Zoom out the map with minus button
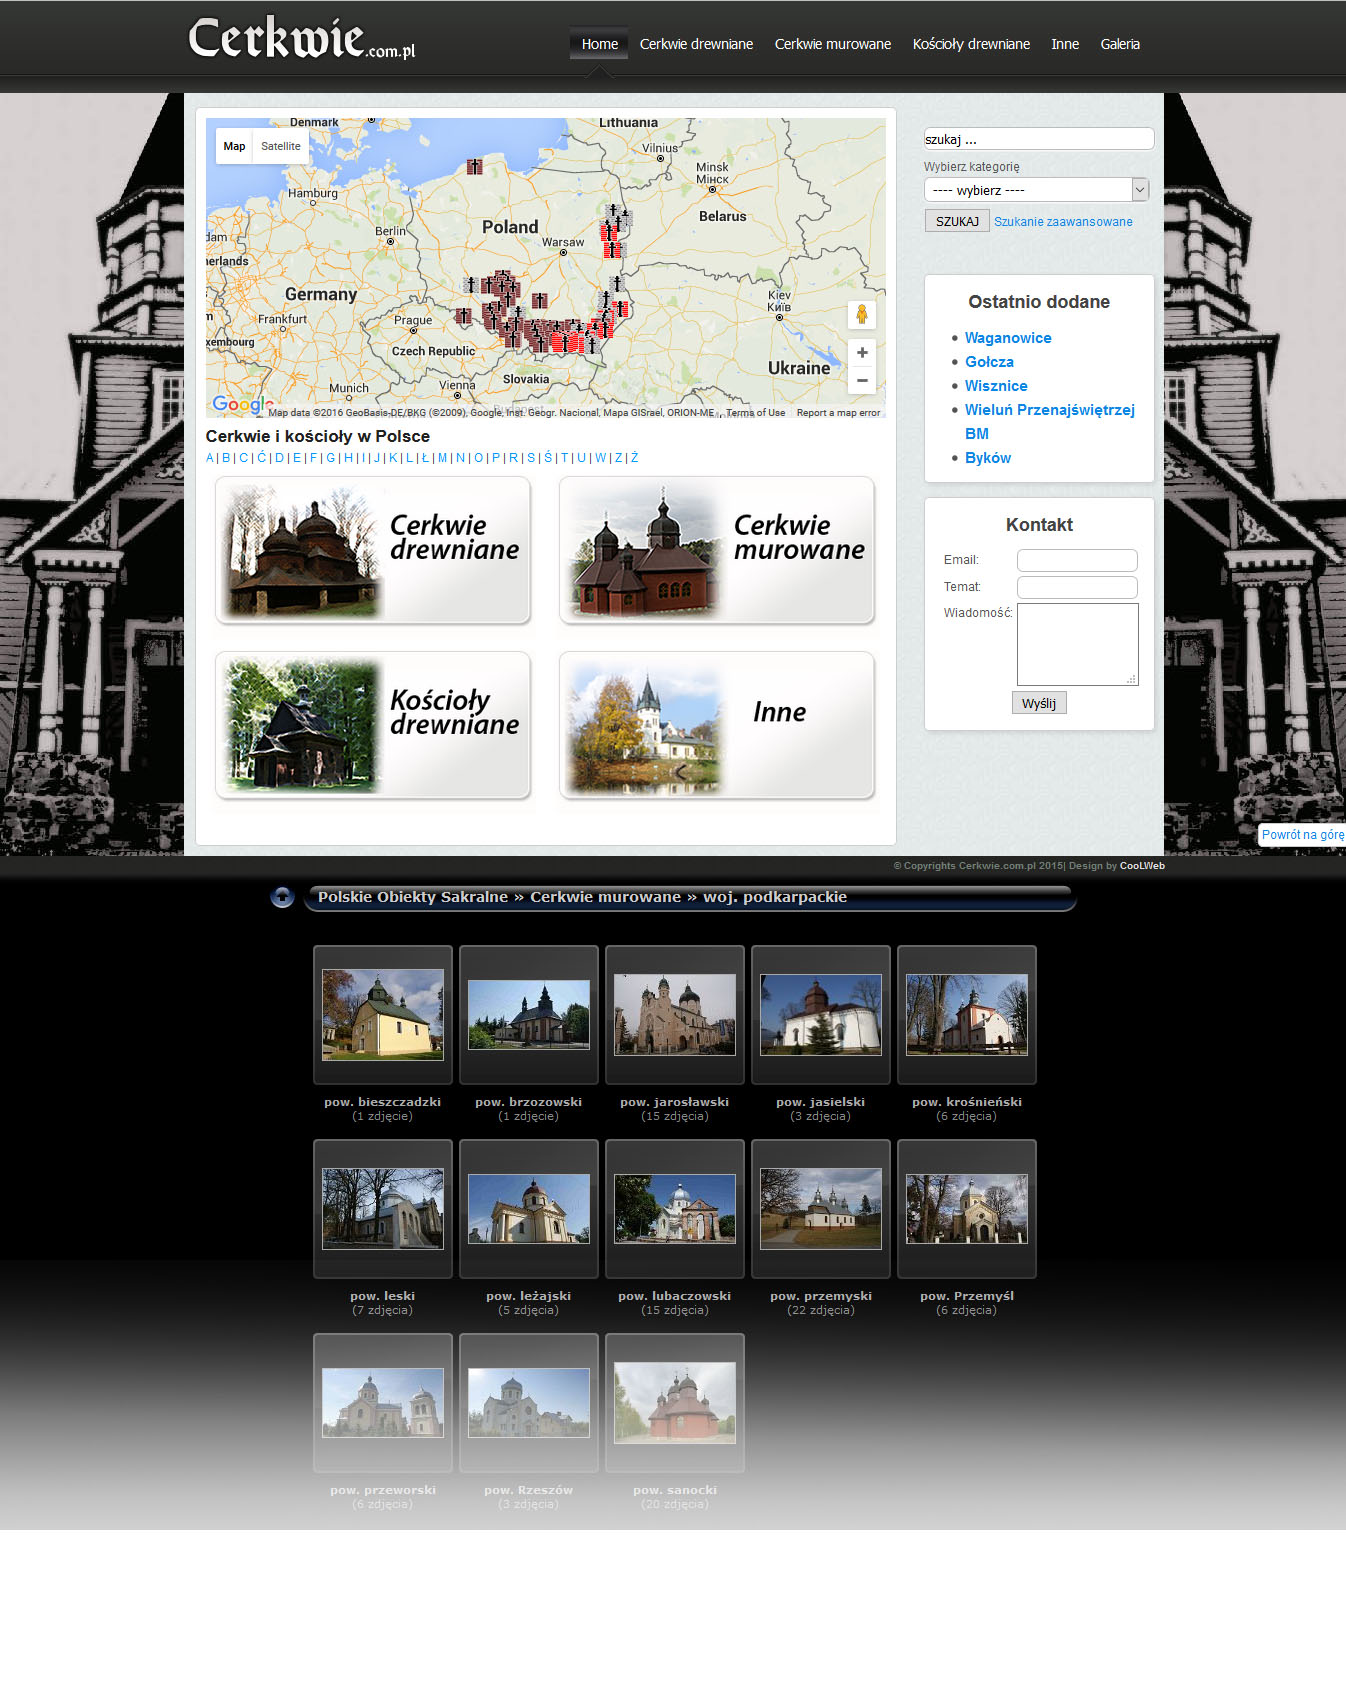The height and width of the screenshot is (1708, 1346). point(862,380)
